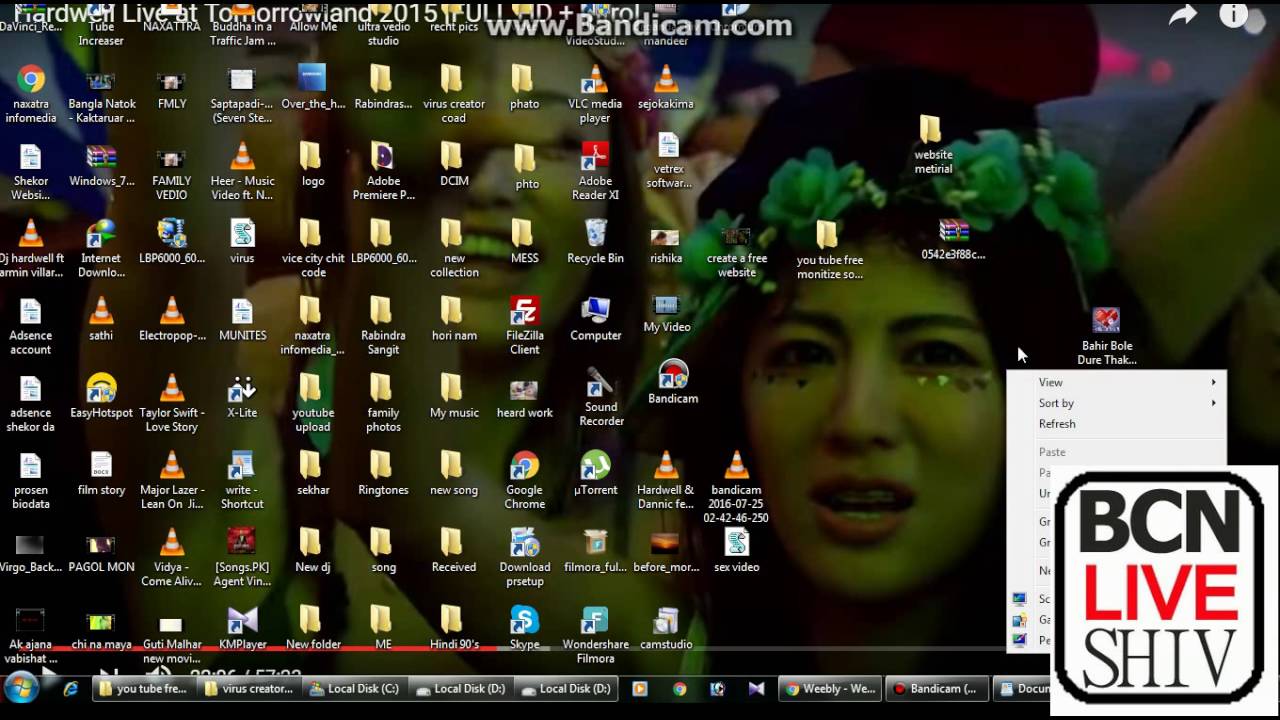Select the filmora_ful... installer icon
The width and height of the screenshot is (1280, 720).
click(x=595, y=550)
